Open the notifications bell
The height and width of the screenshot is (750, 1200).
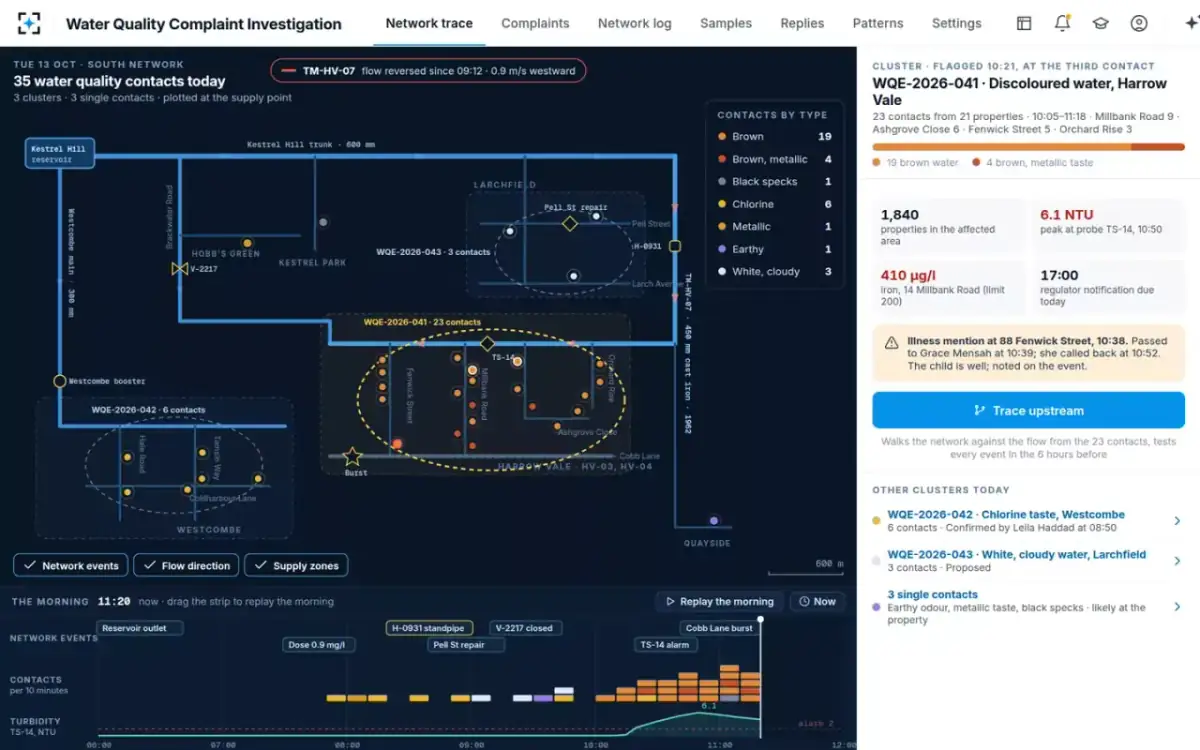1062,23
